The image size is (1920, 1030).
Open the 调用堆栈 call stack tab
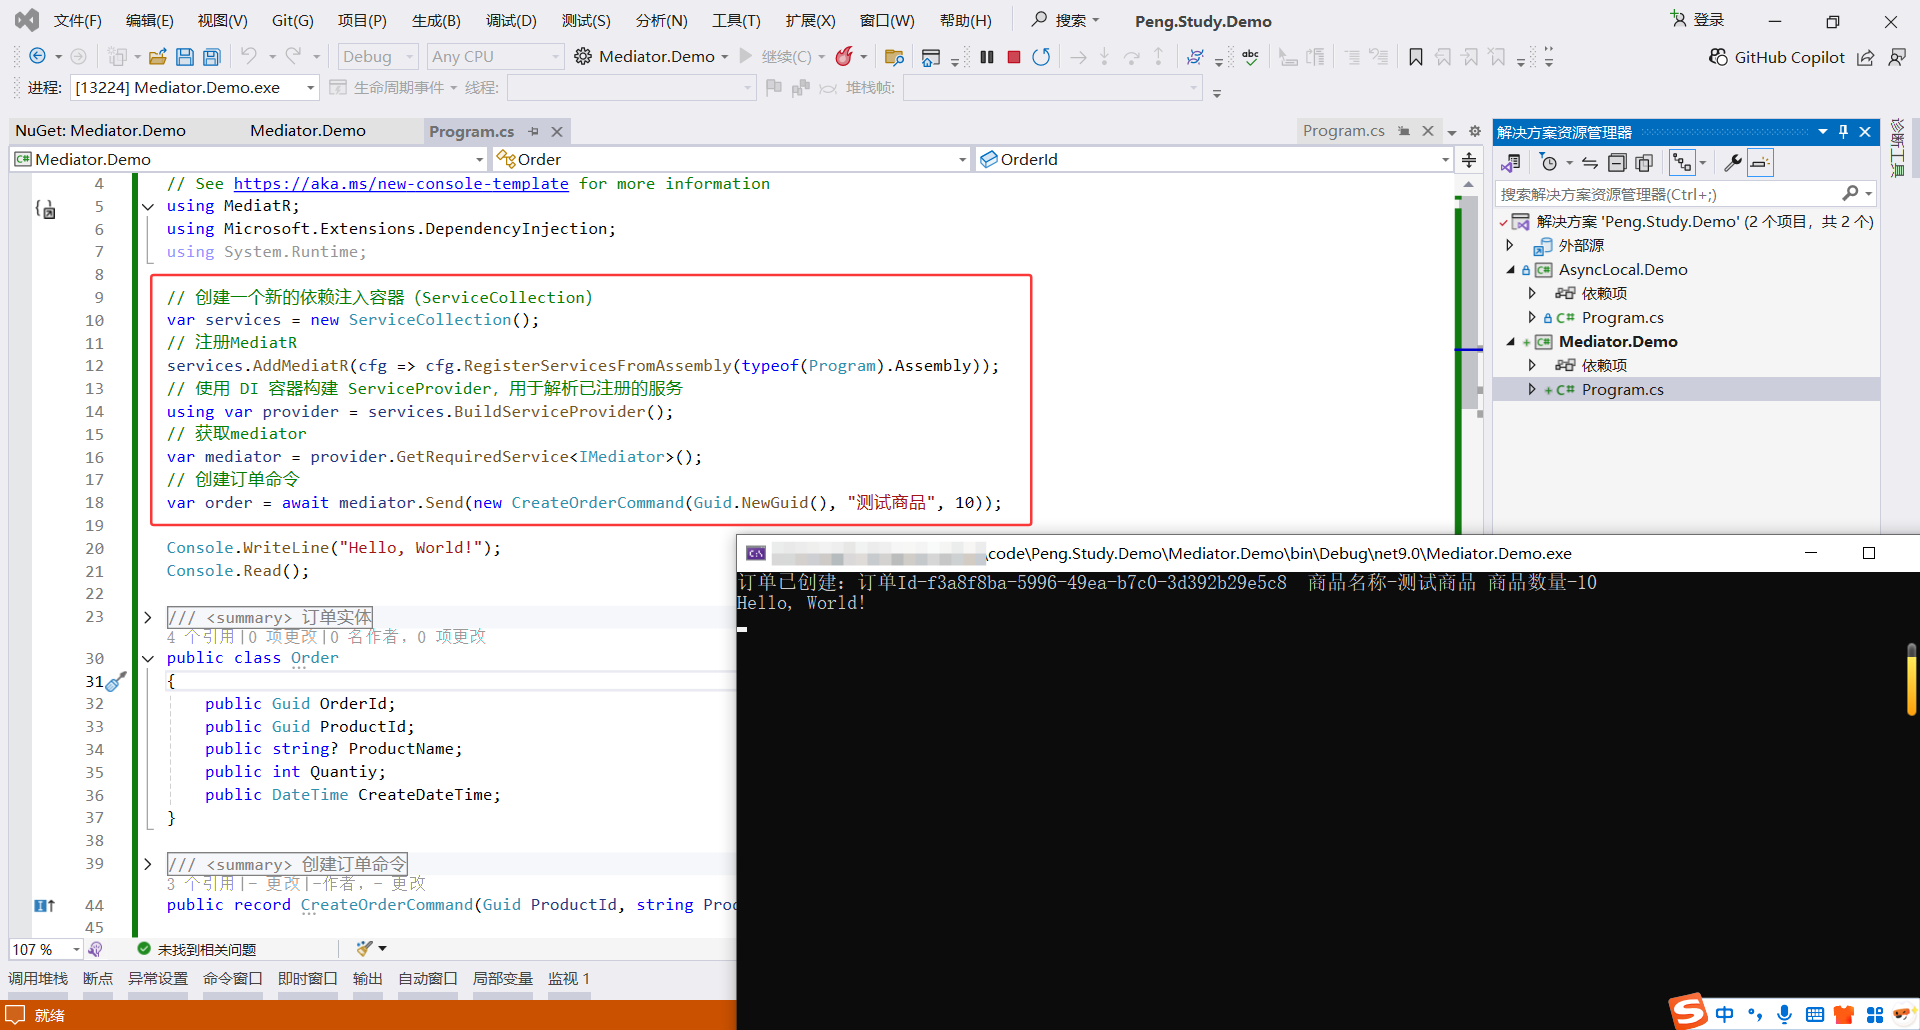[38, 979]
